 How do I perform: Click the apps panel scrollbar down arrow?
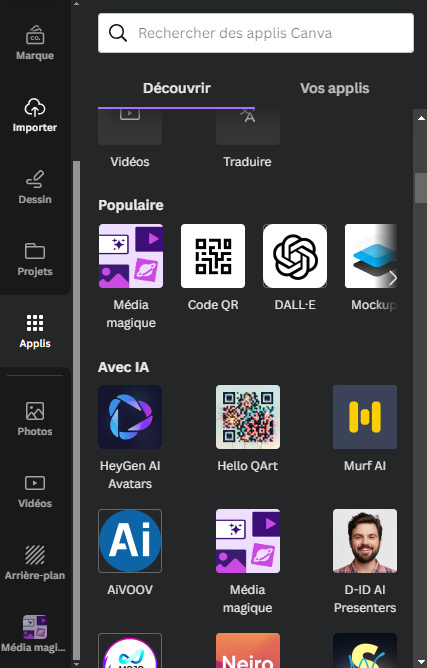[421, 662]
